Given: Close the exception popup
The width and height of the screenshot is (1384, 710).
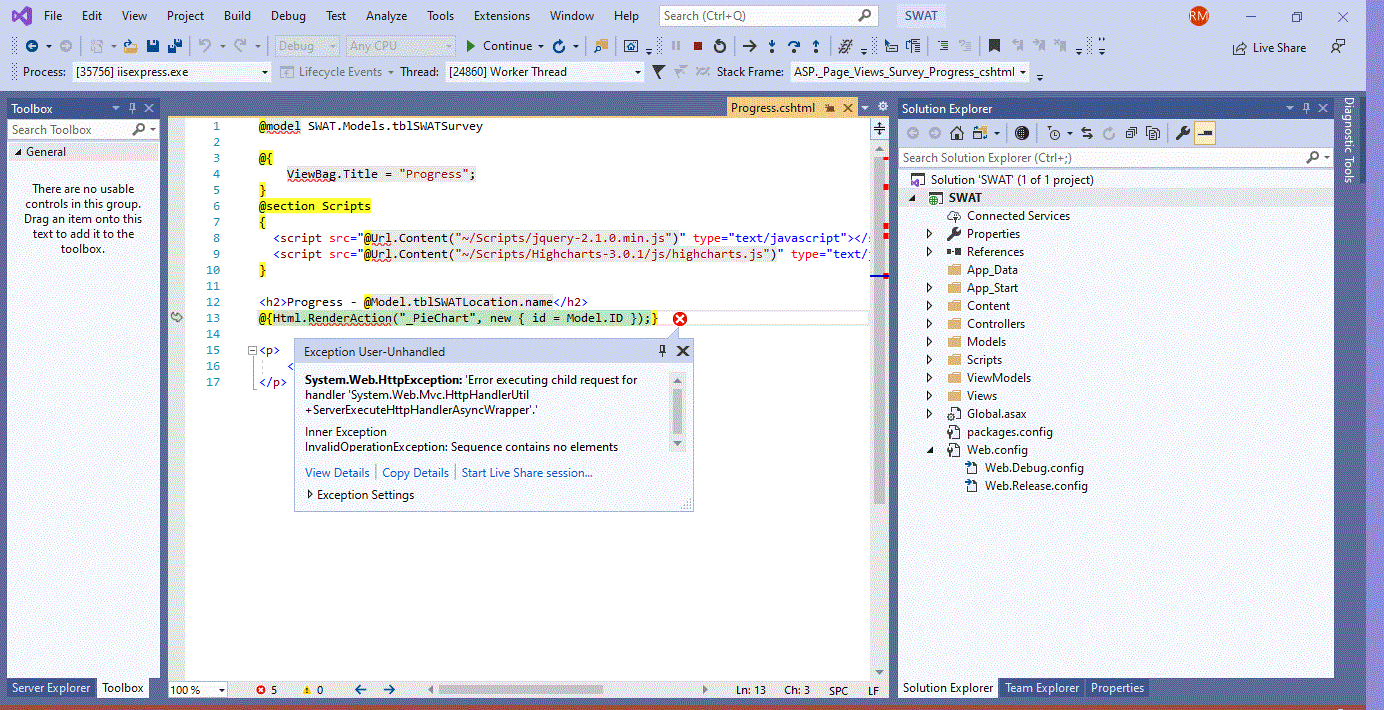Looking at the screenshot, I should pos(683,351).
